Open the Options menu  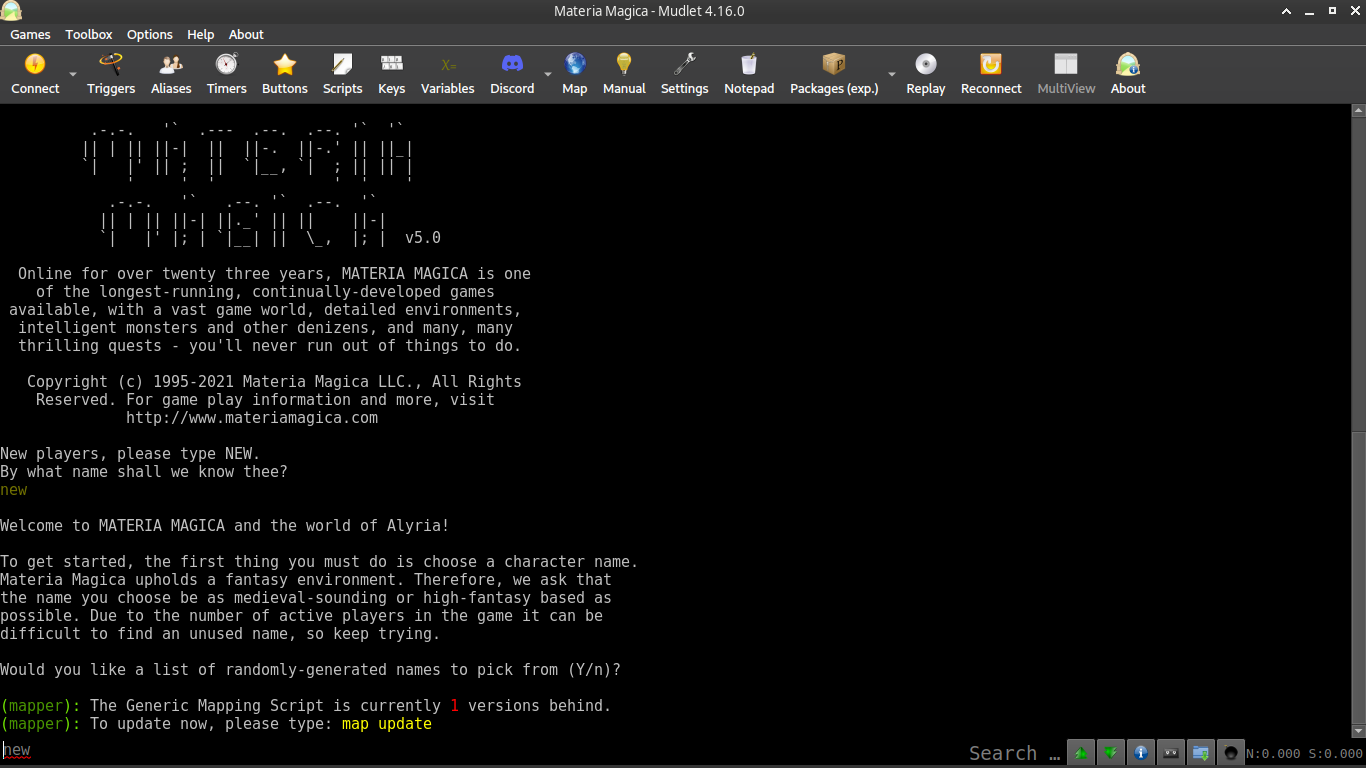point(150,34)
